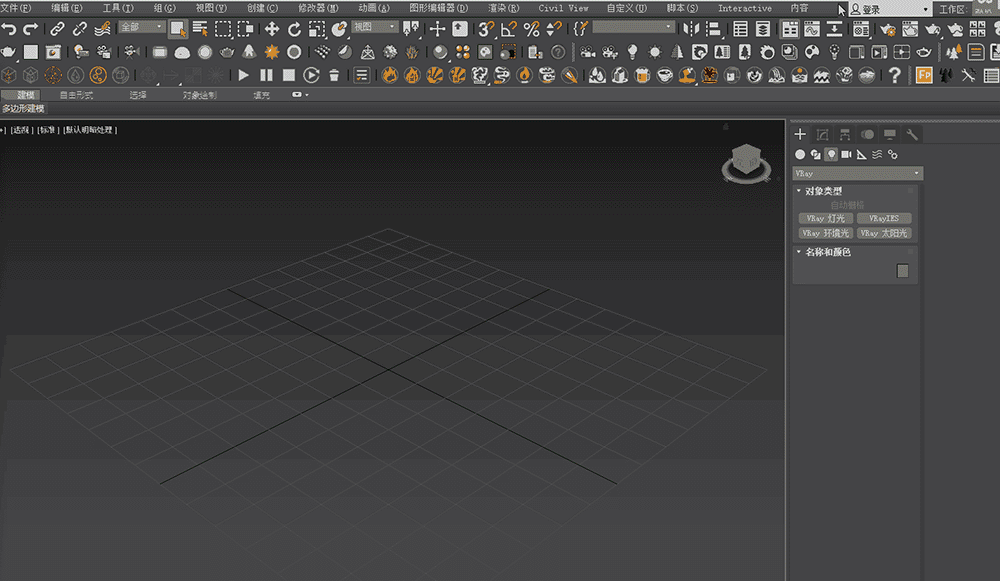Click the orange starburst icon in second row
The height and width of the screenshot is (581, 1000).
[272, 52]
